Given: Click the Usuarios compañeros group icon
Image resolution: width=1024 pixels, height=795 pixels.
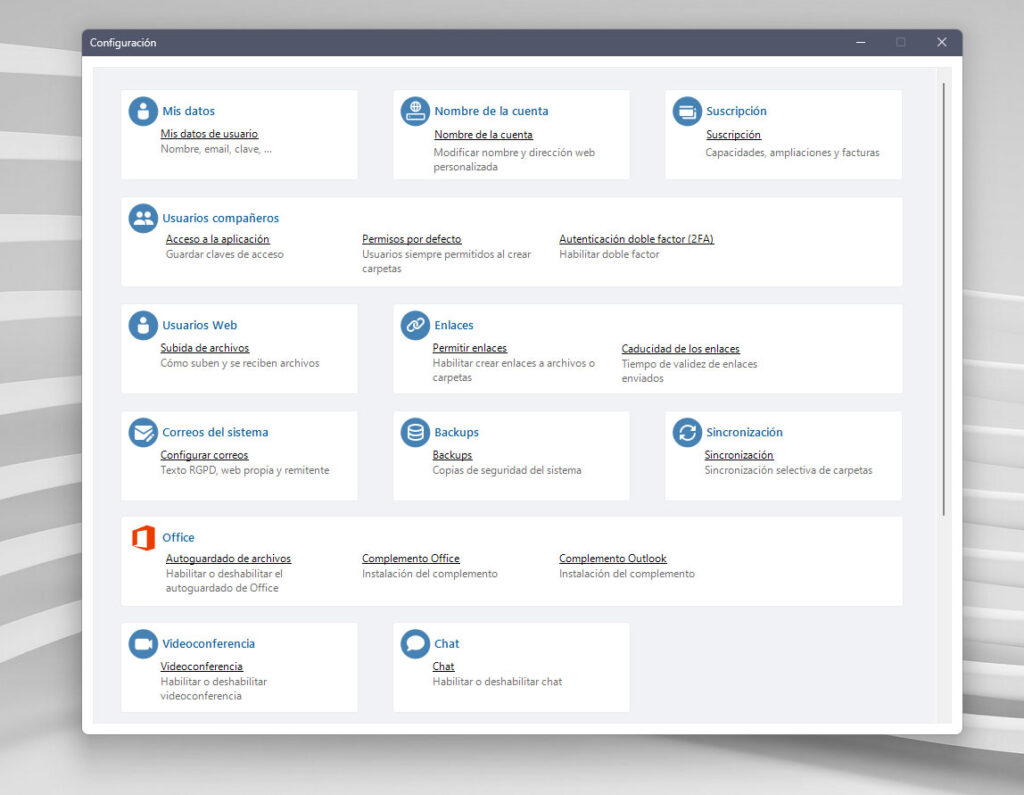Looking at the screenshot, I should 143,218.
